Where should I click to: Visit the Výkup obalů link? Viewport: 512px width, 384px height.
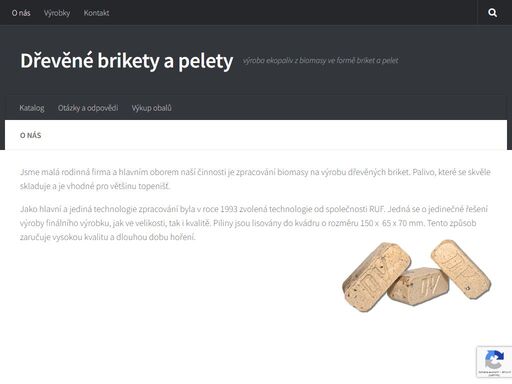click(x=151, y=108)
